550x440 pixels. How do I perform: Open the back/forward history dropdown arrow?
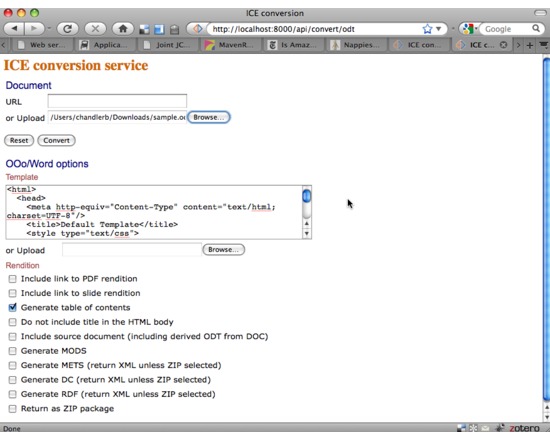point(49,28)
